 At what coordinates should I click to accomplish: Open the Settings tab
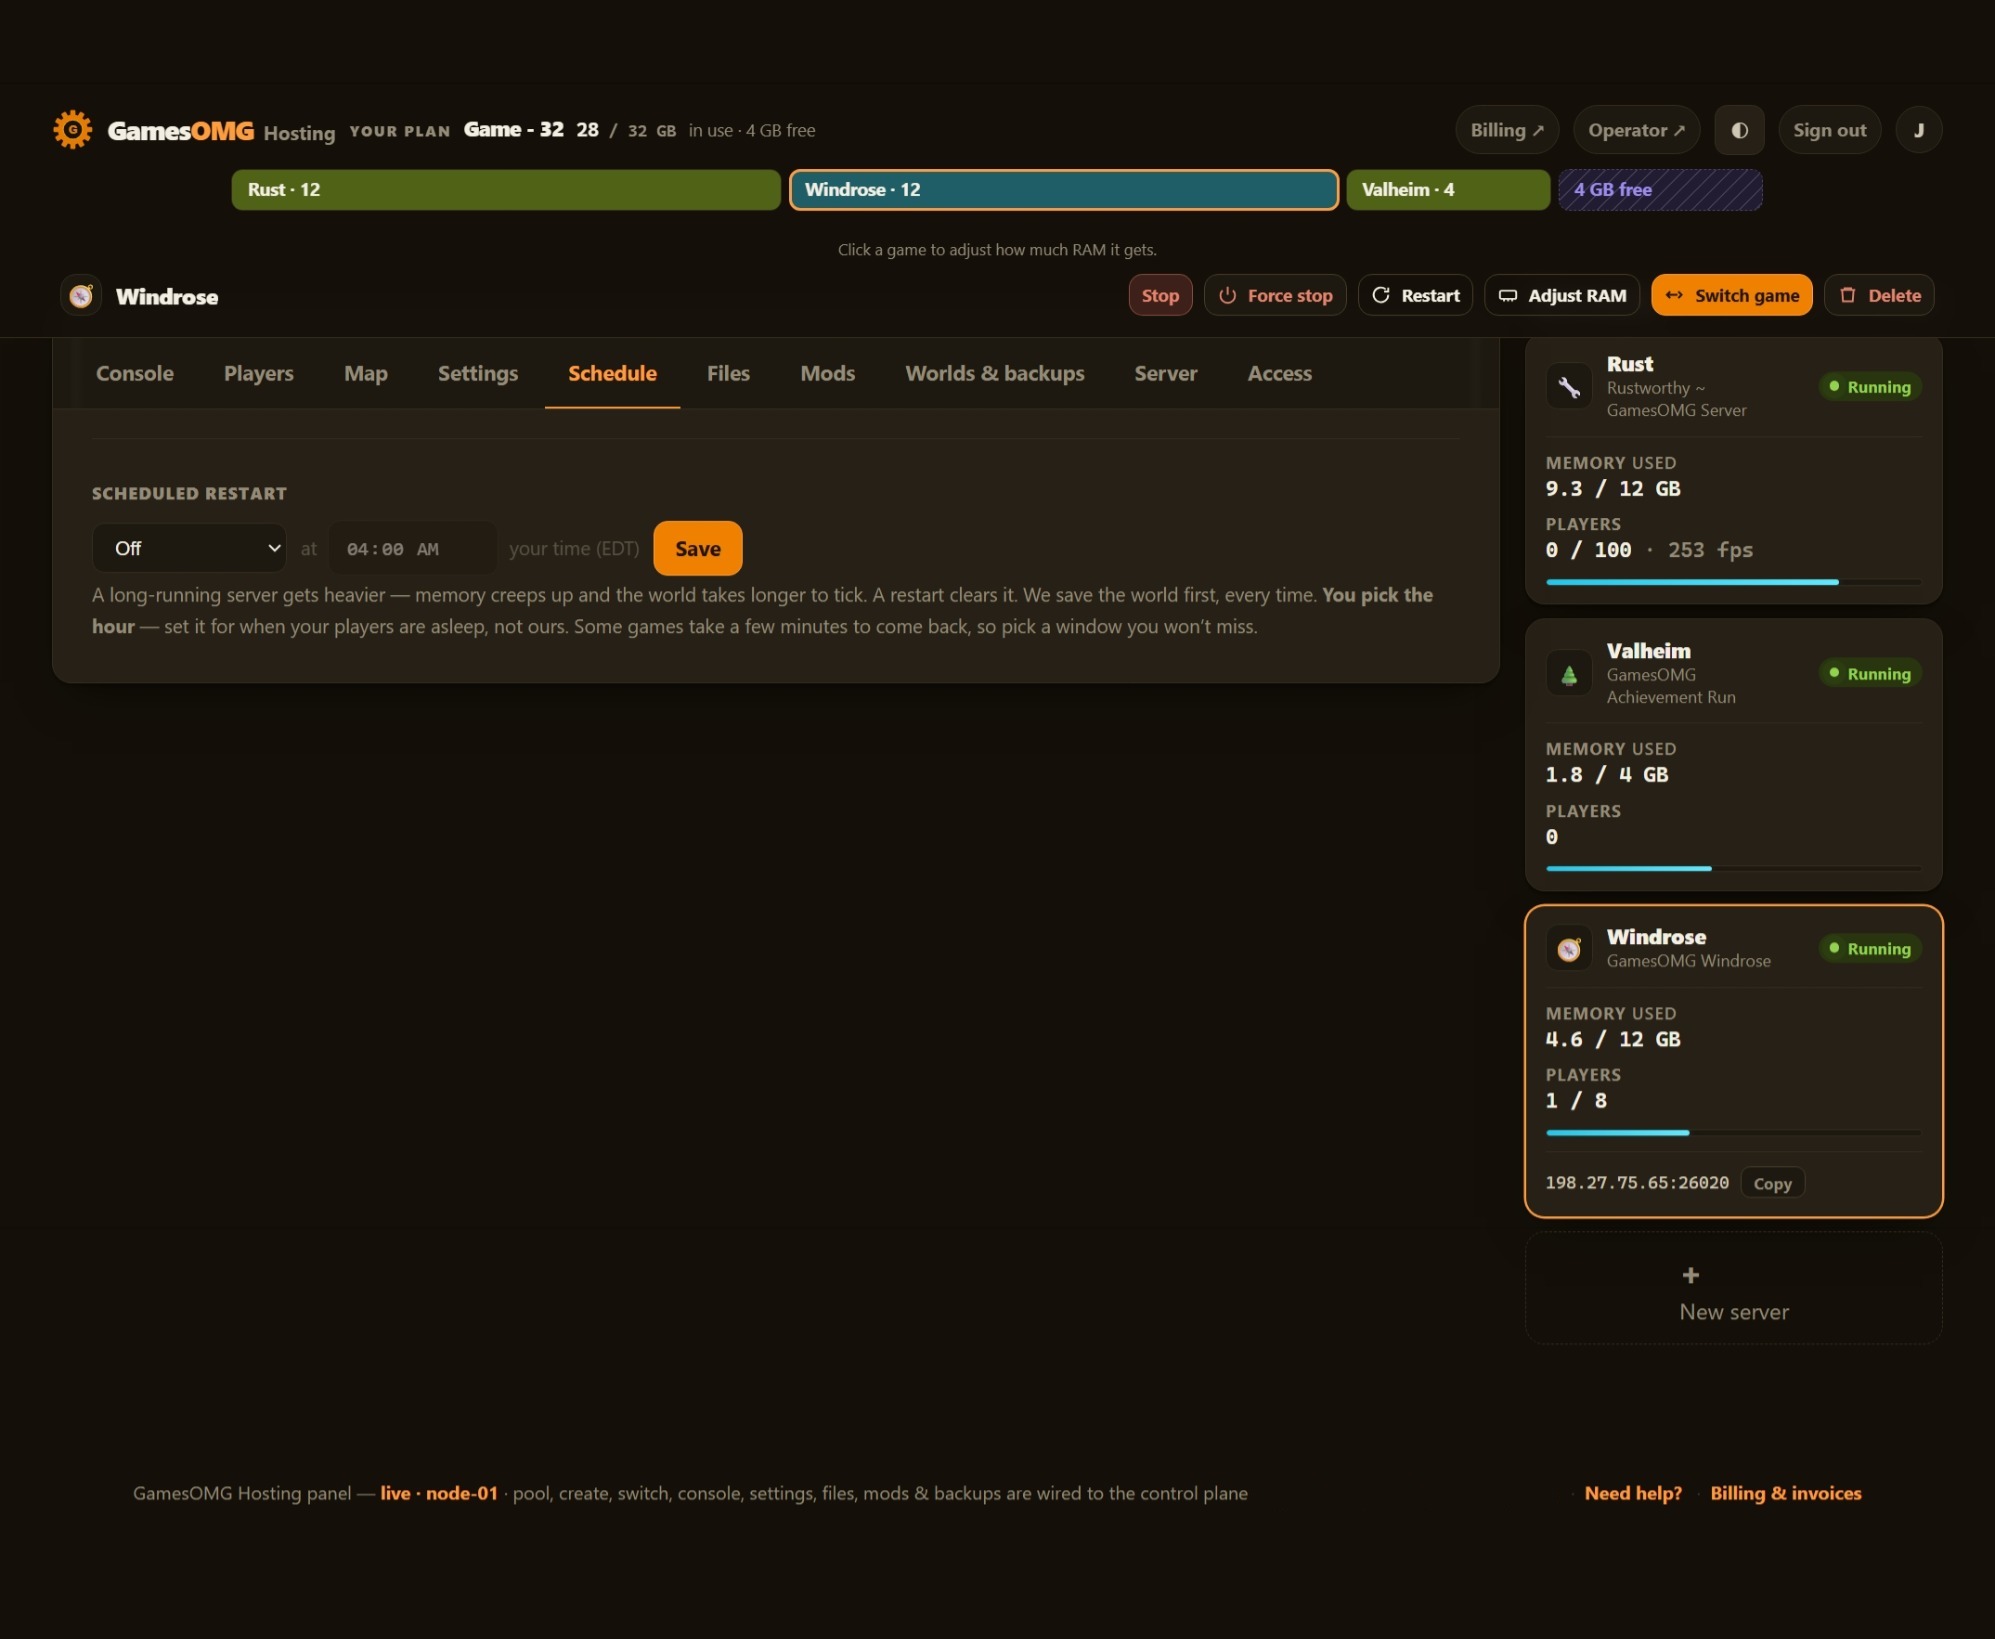tap(478, 374)
